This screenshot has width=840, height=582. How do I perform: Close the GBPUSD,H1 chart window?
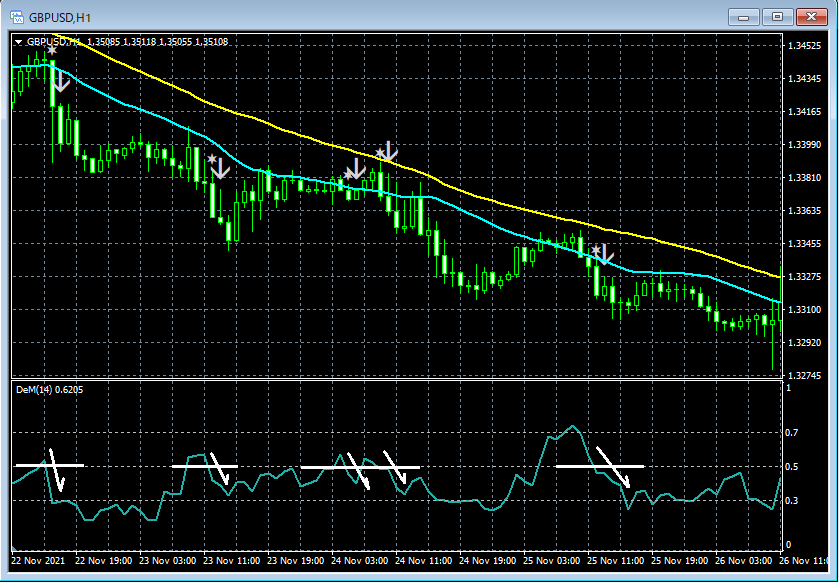click(812, 17)
